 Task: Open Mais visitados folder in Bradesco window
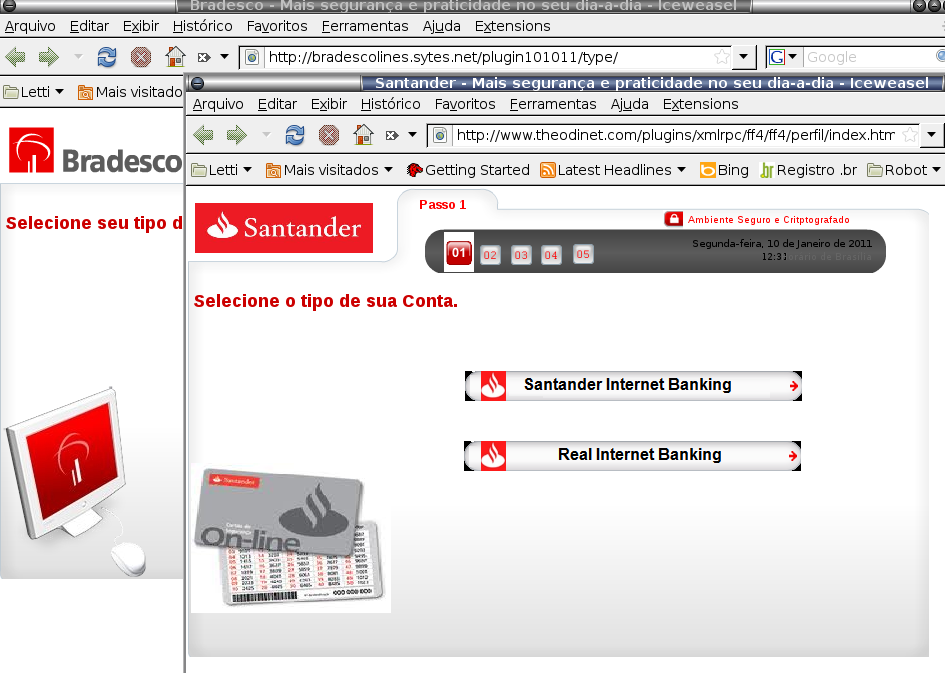[130, 92]
